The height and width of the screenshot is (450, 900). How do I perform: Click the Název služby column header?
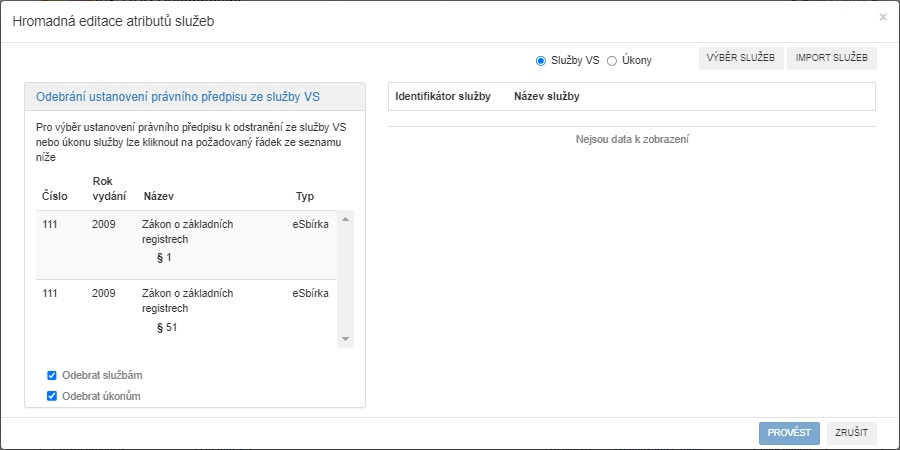[x=546, y=97]
